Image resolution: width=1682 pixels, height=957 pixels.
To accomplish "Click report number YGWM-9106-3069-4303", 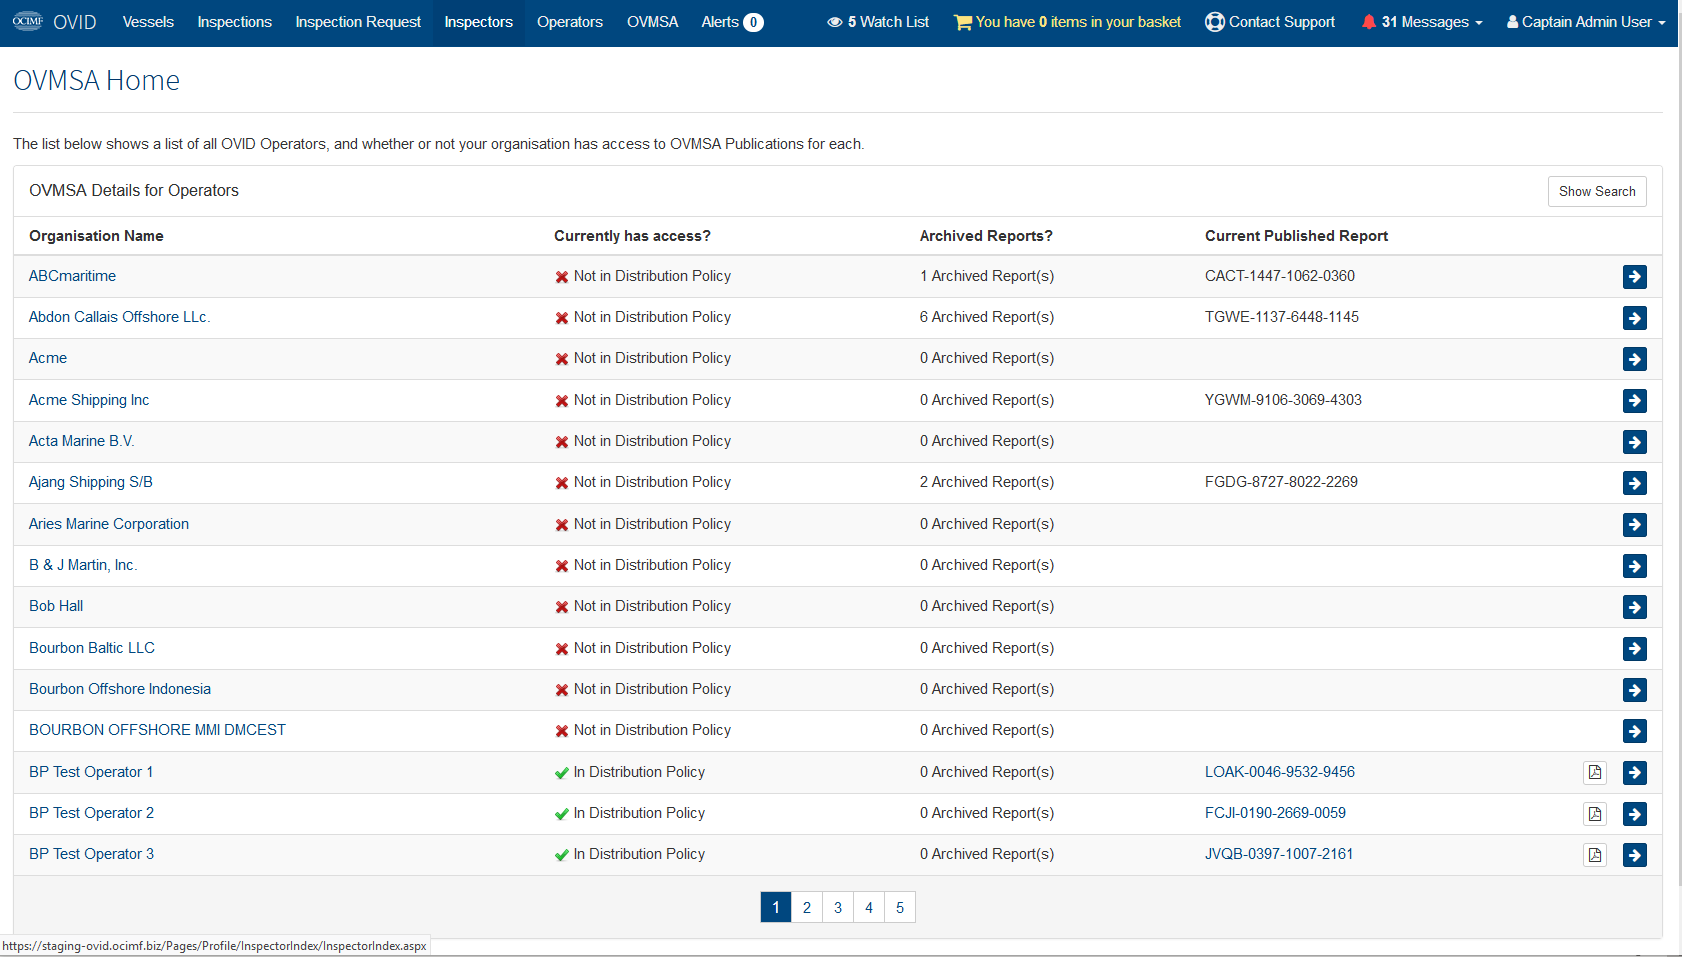I will pyautogui.click(x=1283, y=400).
